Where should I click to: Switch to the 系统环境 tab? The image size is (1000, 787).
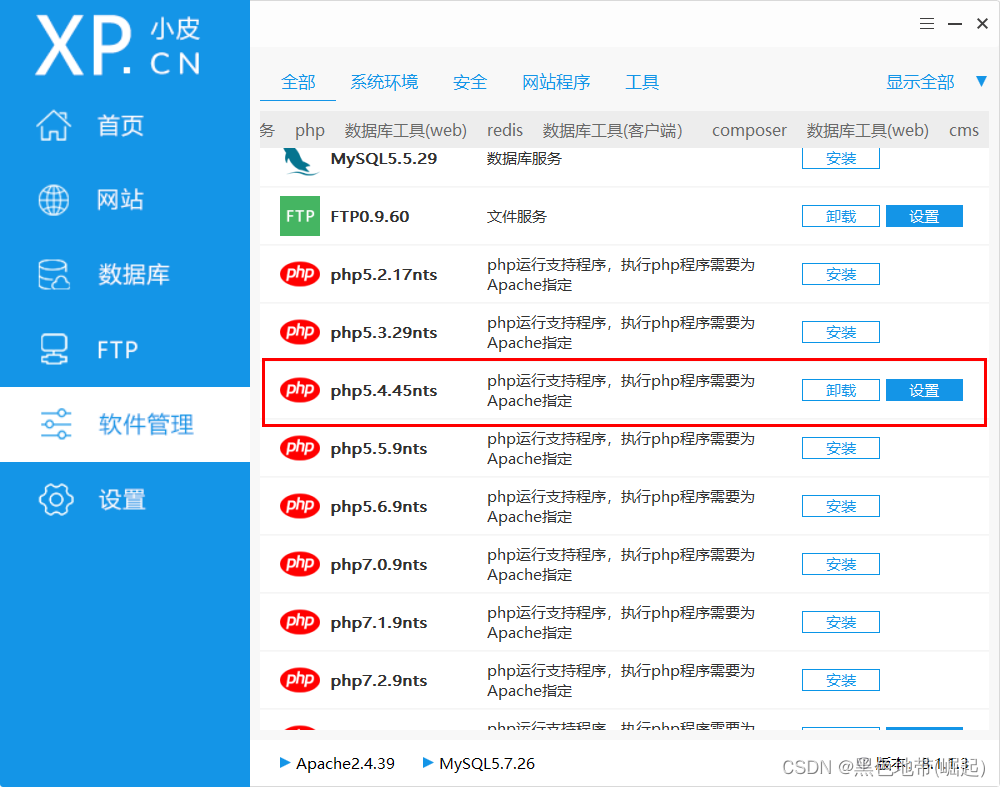pos(384,82)
